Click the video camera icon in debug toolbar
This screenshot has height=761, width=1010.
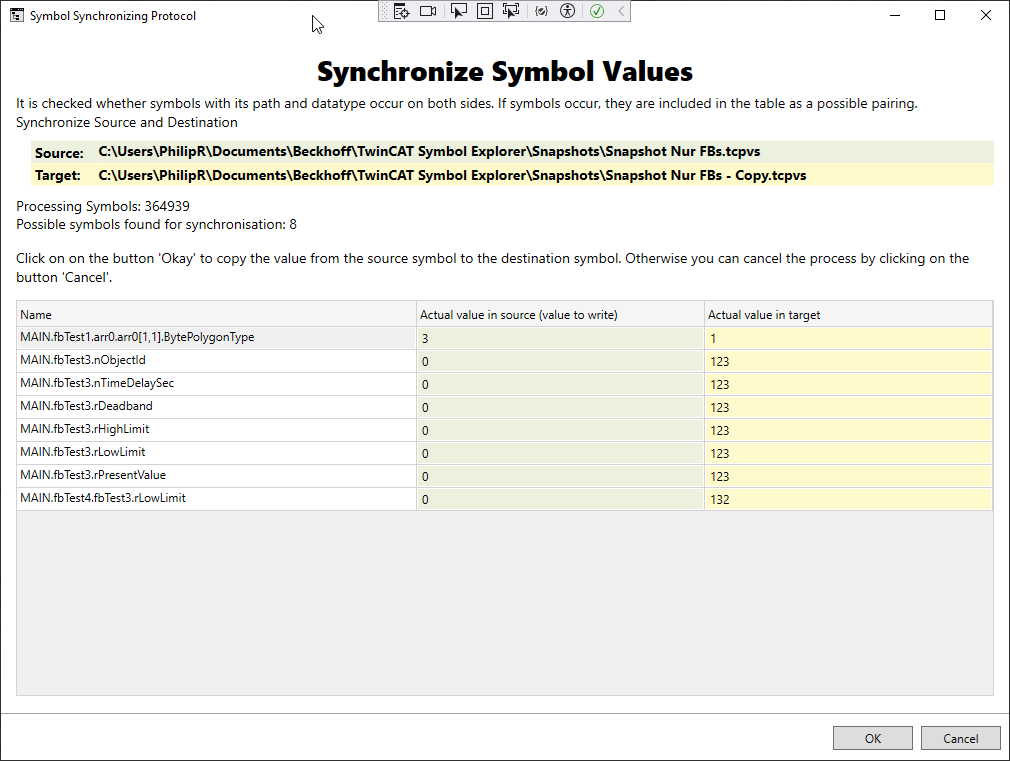(428, 11)
